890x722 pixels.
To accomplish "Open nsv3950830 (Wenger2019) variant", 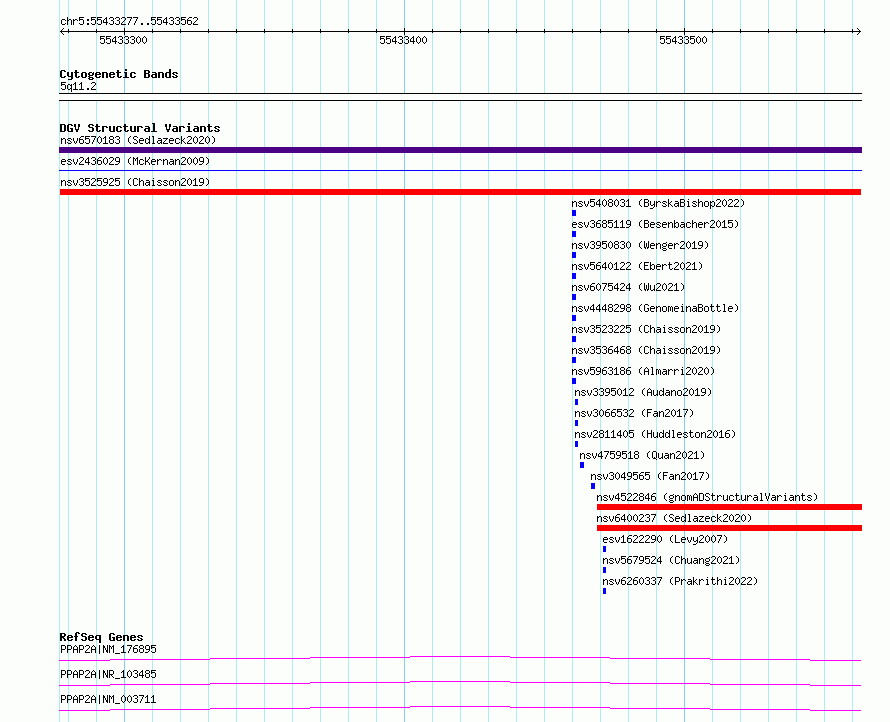I will pyautogui.click(x=640, y=245).
